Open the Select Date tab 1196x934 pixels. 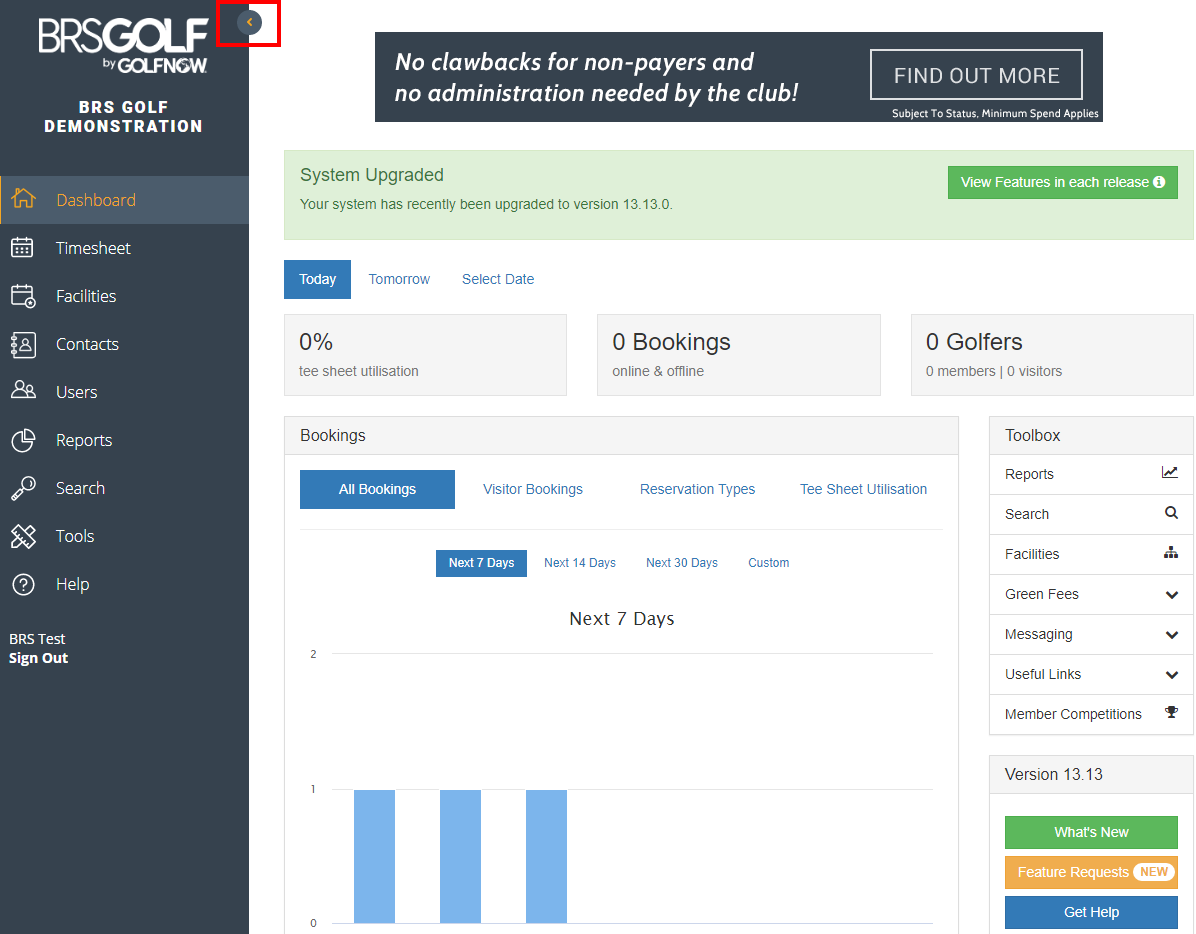point(498,279)
